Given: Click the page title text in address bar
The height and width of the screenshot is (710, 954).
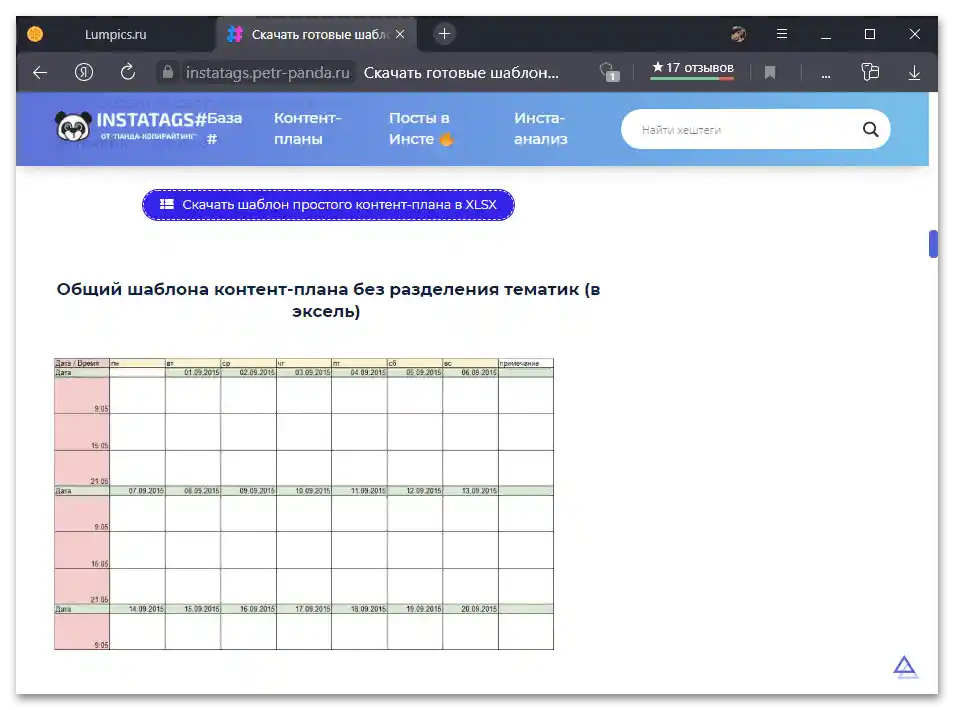Looking at the screenshot, I should coord(461,73).
